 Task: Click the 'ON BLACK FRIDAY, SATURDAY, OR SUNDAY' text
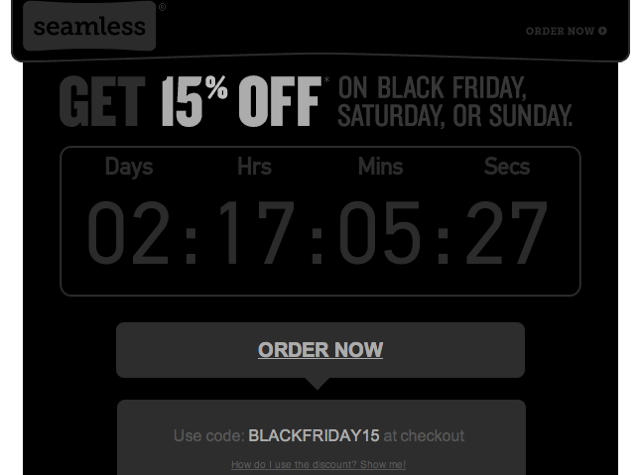tap(455, 102)
